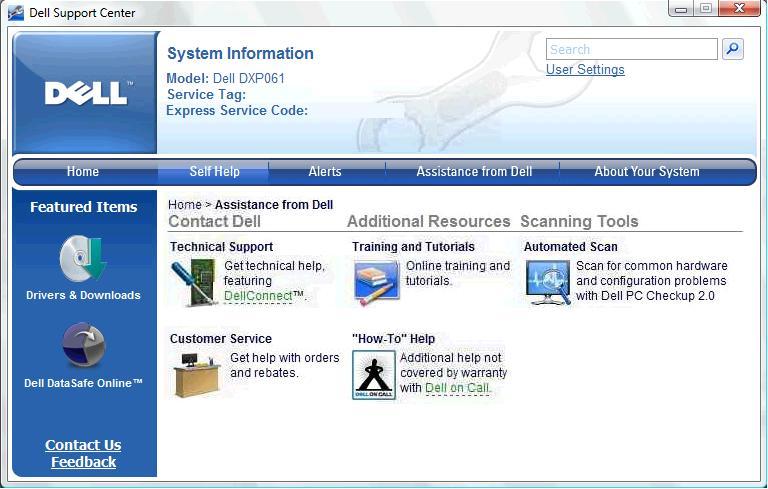Click the Dell logo
This screenshot has width=768, height=489.
coord(86,93)
